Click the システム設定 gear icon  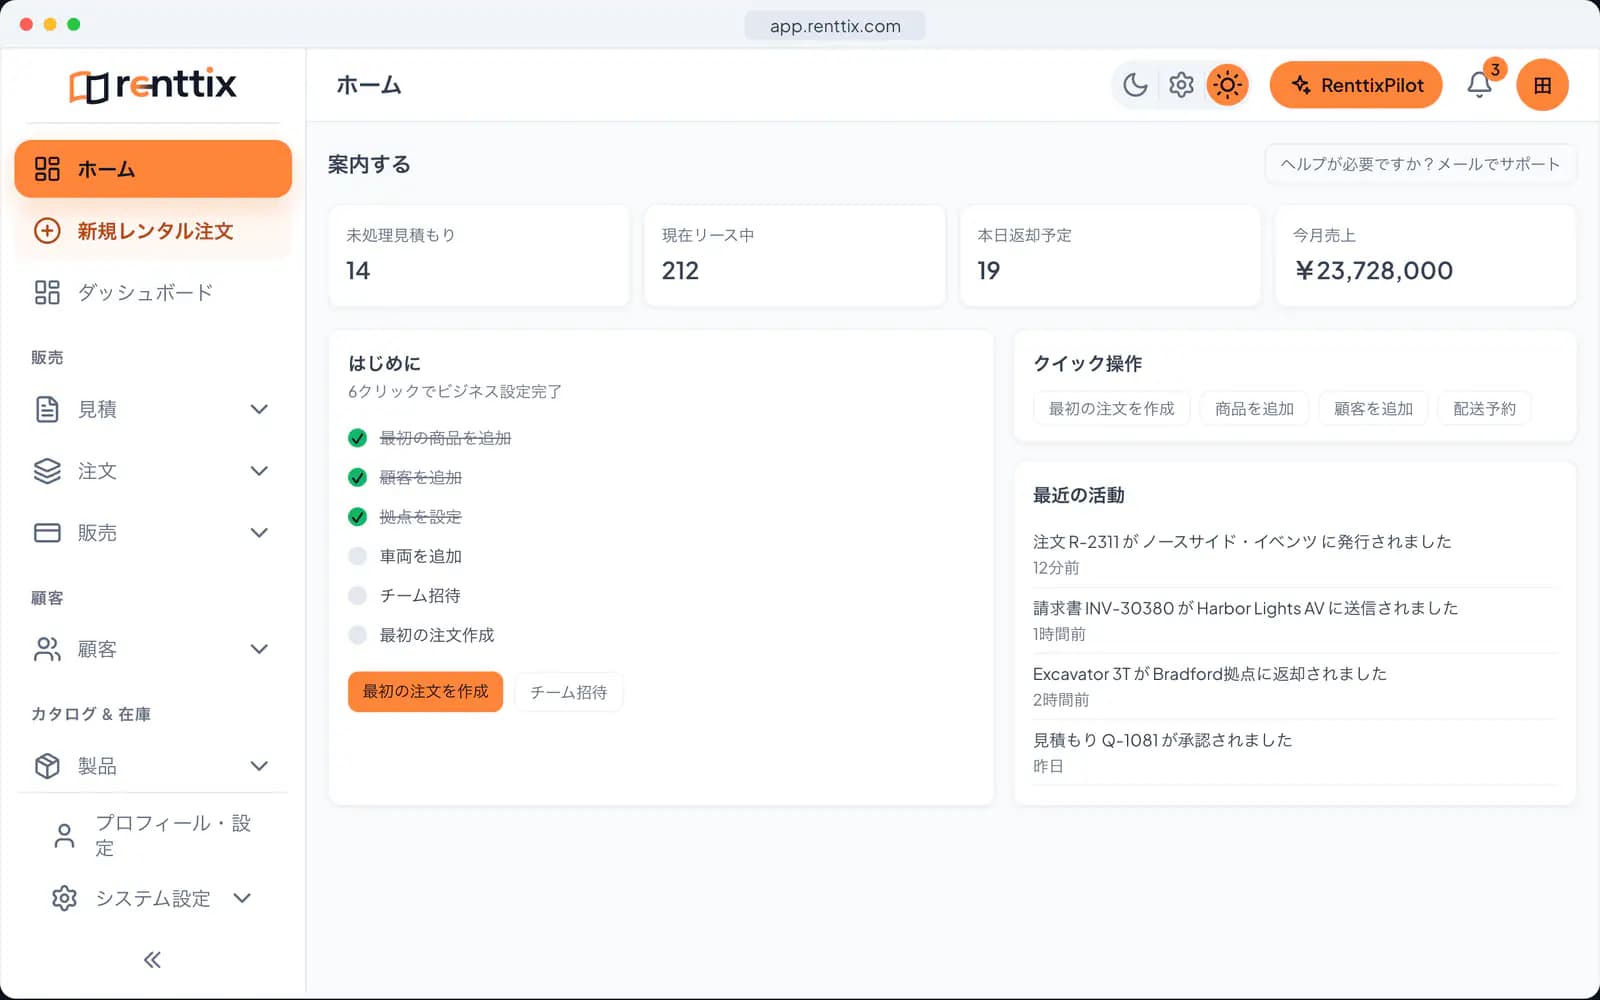[x=64, y=898]
